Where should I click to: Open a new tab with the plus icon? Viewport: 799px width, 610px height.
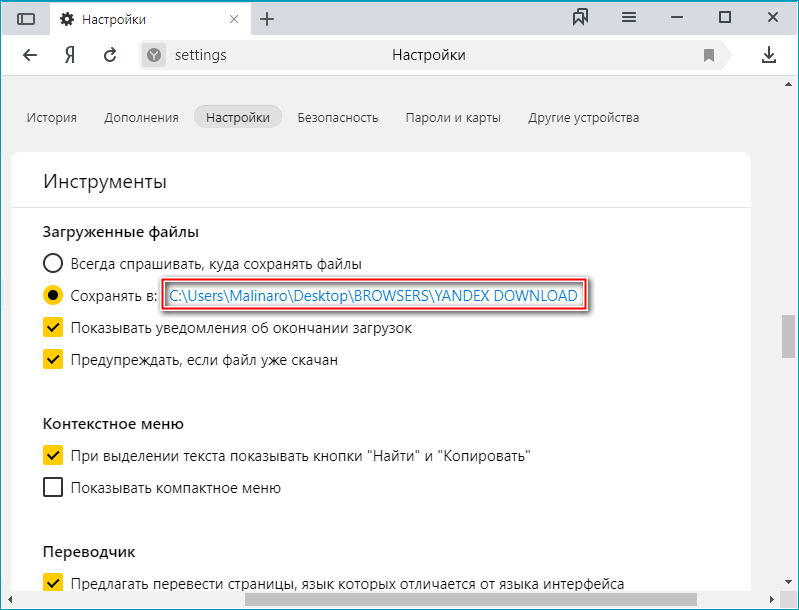point(267,19)
